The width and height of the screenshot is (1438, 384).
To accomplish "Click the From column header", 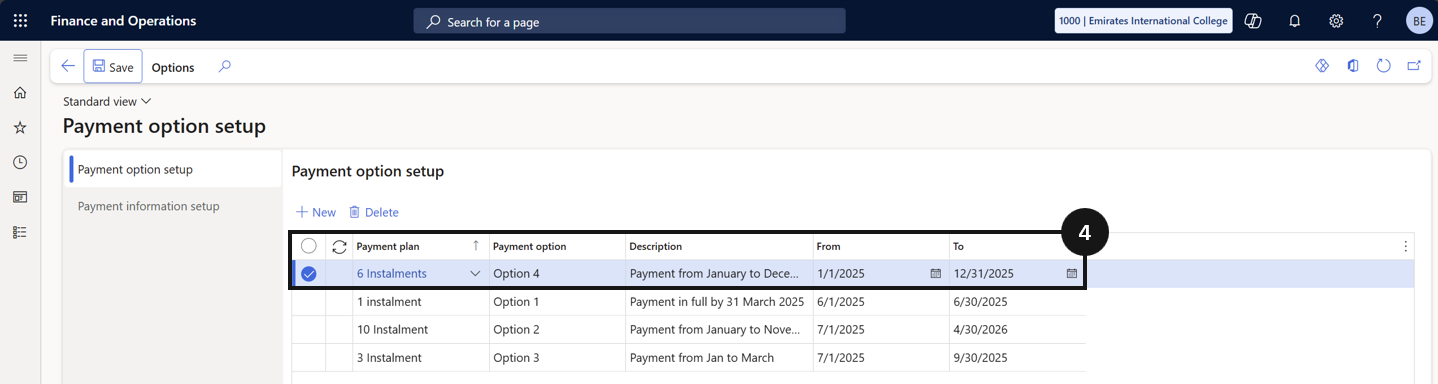I will pyautogui.click(x=881, y=246).
